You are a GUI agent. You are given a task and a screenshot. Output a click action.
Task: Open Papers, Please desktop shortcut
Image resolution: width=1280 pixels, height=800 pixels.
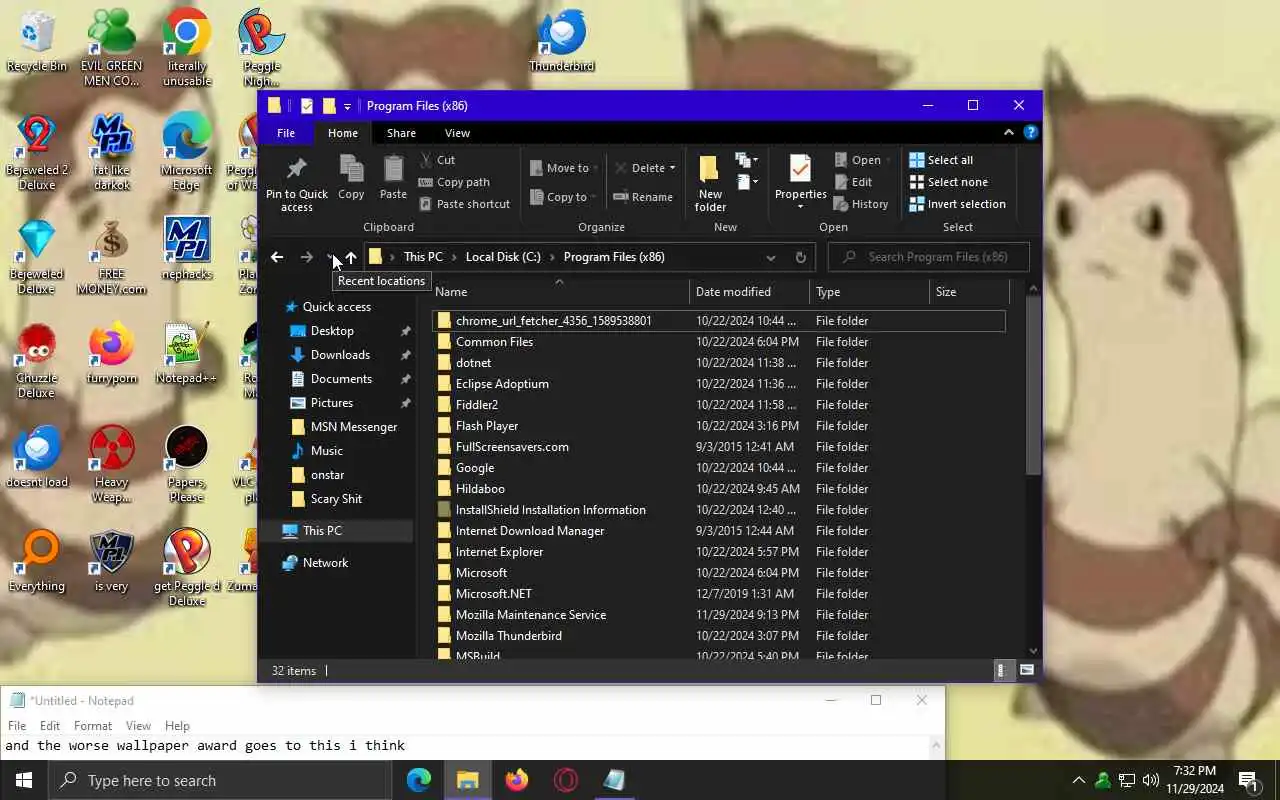coord(186,465)
